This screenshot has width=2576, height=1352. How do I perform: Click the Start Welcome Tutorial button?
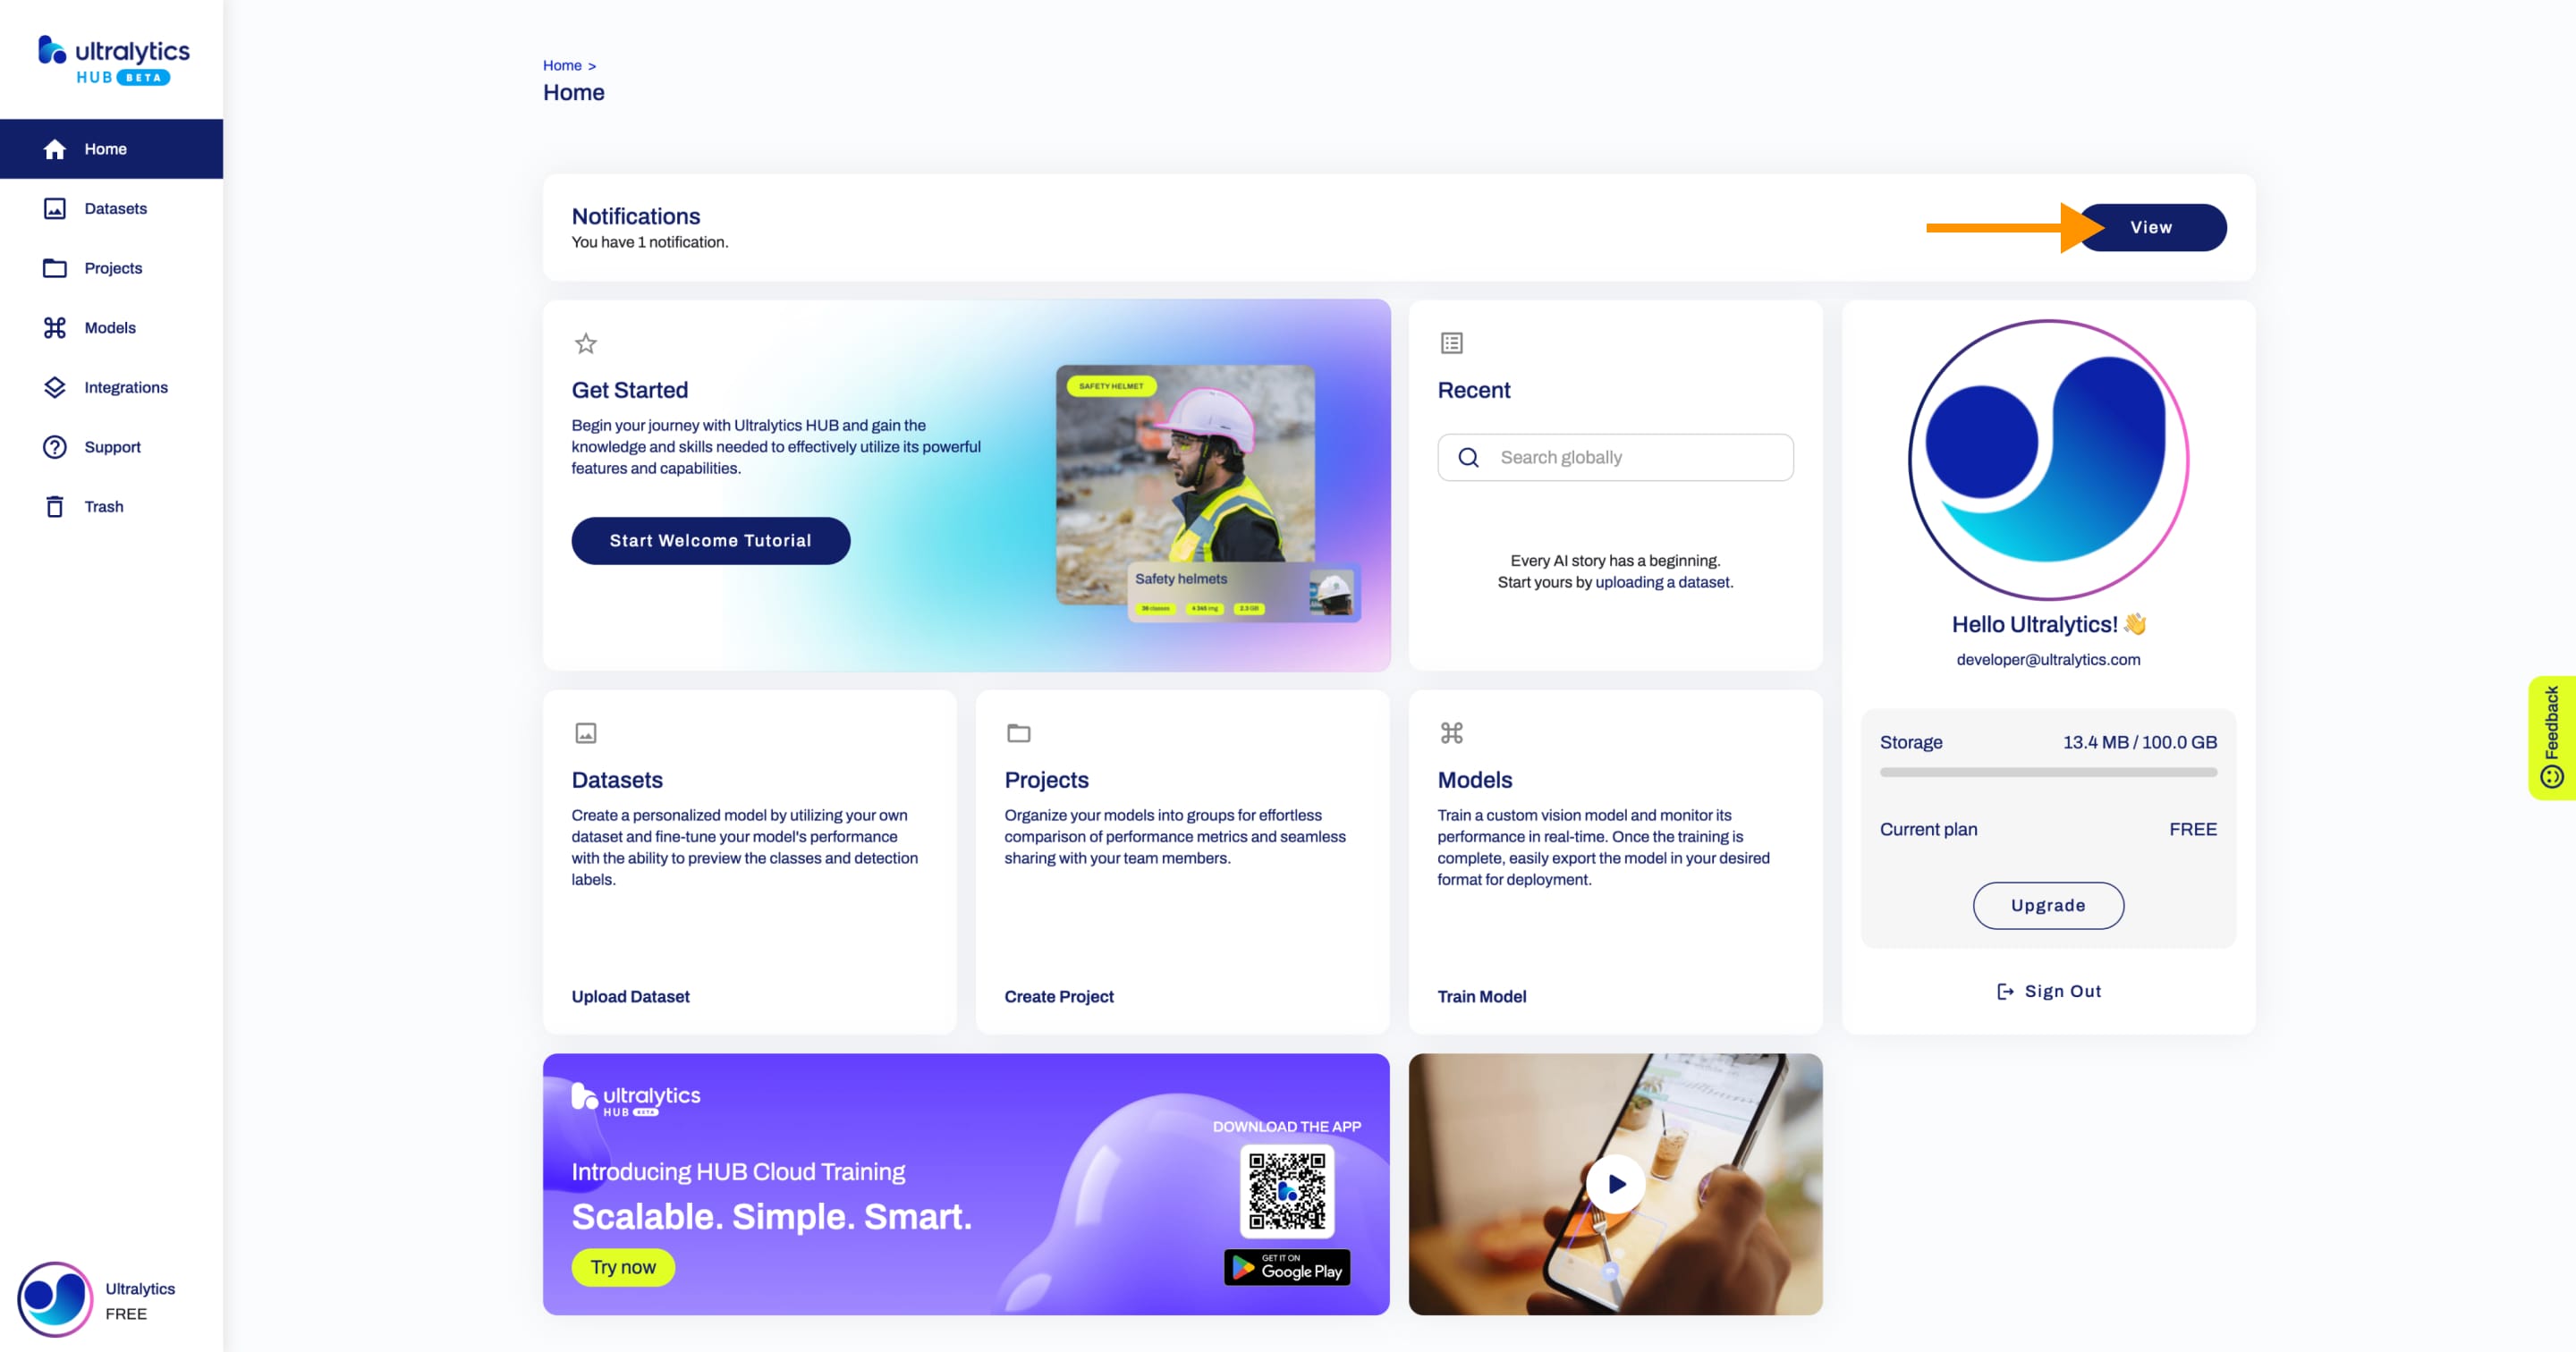pos(710,540)
